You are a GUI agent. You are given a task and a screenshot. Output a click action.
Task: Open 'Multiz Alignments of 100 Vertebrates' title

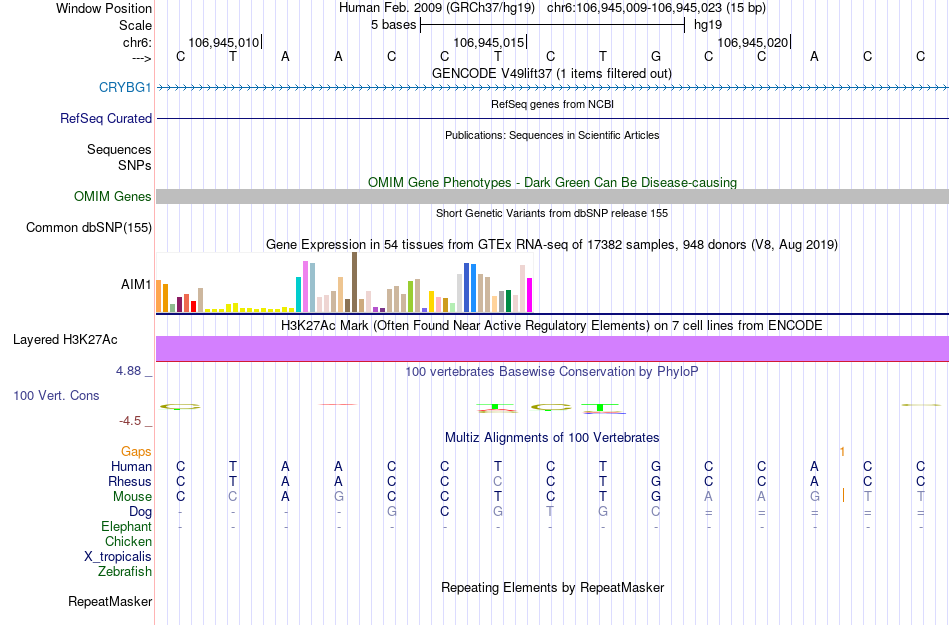click(552, 437)
